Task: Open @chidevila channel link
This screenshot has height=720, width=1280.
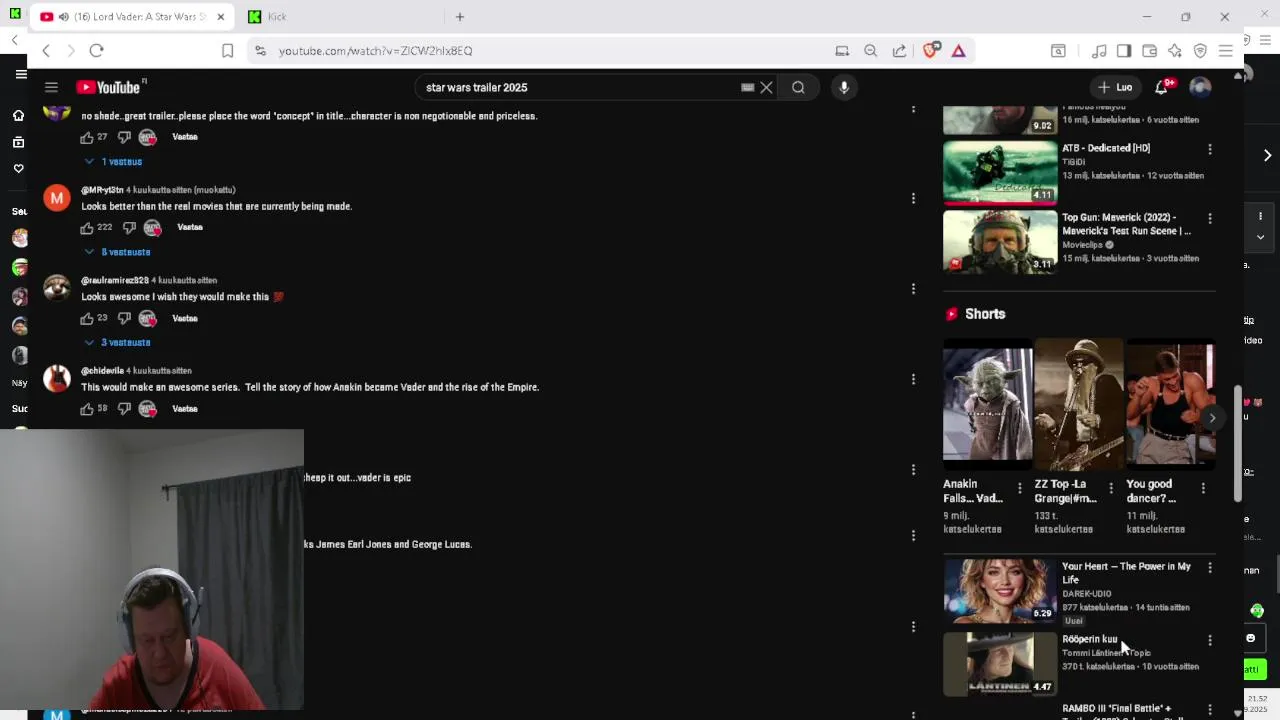Action: click(102, 371)
